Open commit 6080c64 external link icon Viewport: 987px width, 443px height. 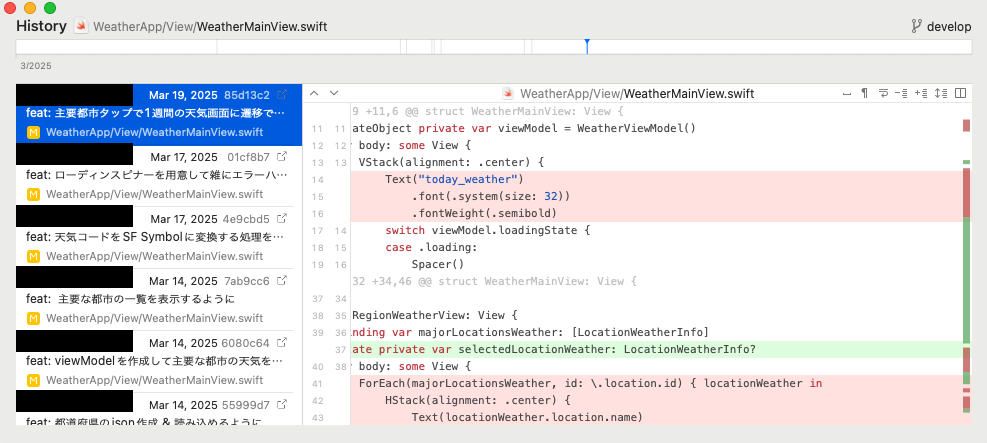click(x=283, y=342)
